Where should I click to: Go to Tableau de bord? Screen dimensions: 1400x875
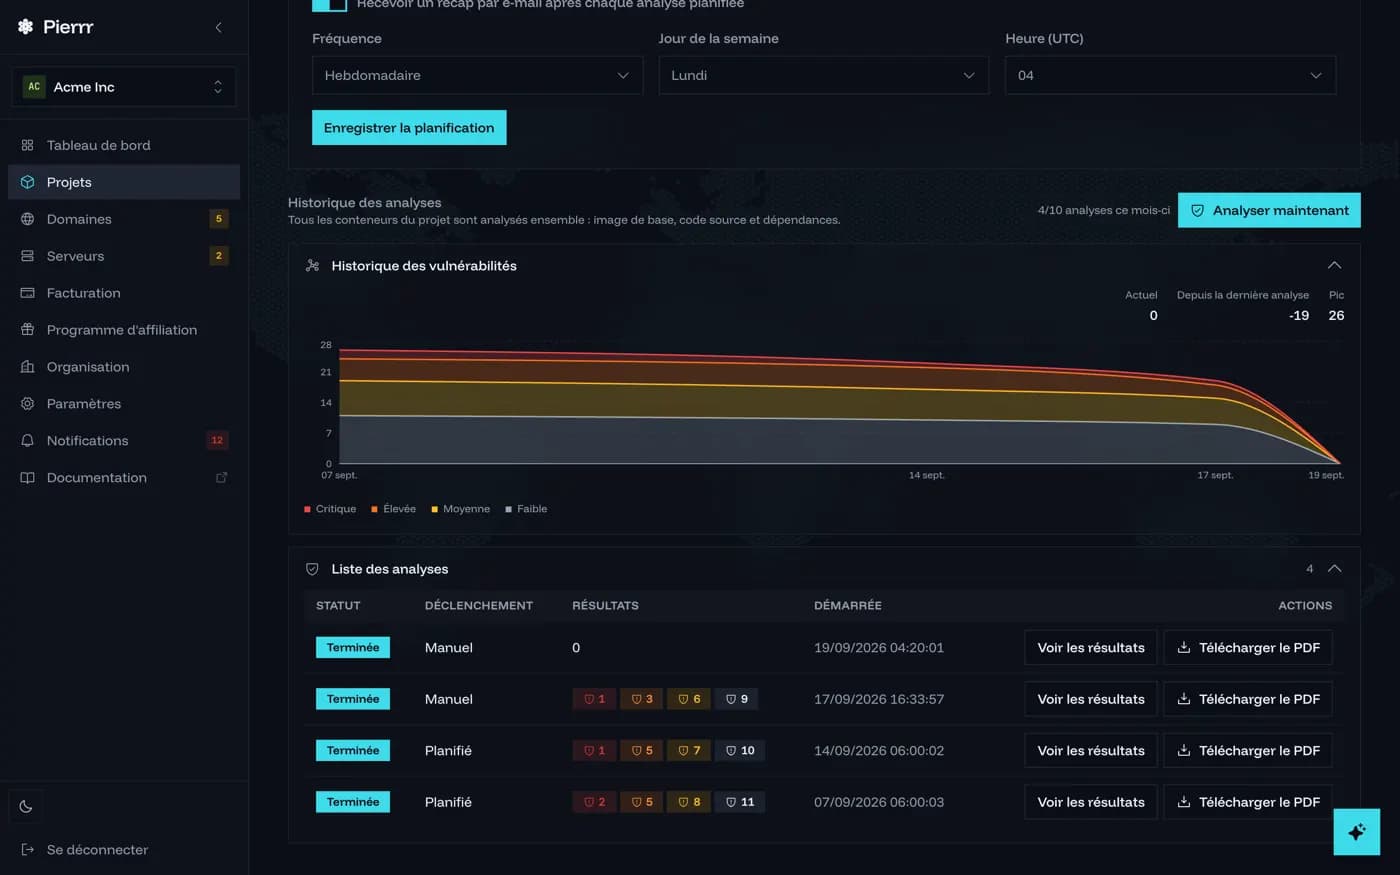pyautogui.click(x=124, y=145)
